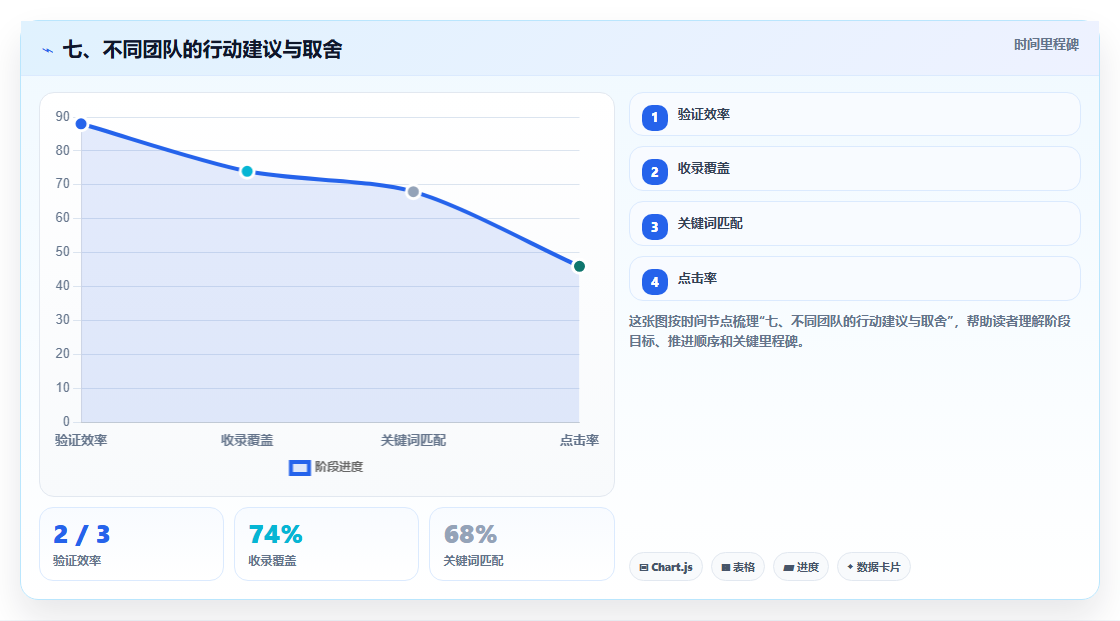Click the x-axis label 验证效率

coord(81,440)
